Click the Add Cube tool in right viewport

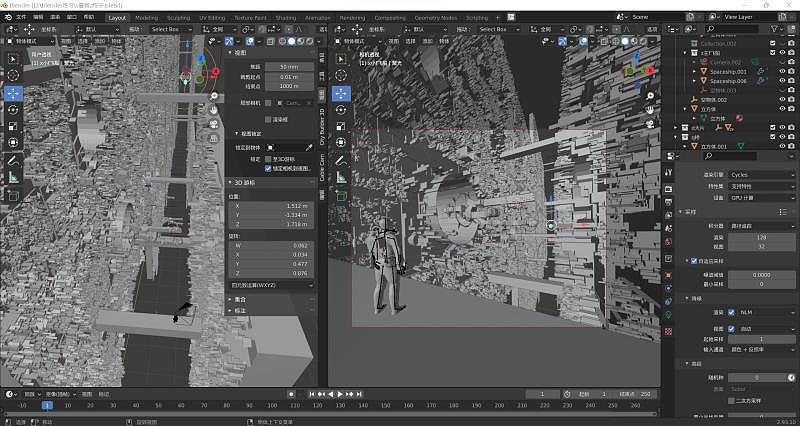click(x=341, y=195)
